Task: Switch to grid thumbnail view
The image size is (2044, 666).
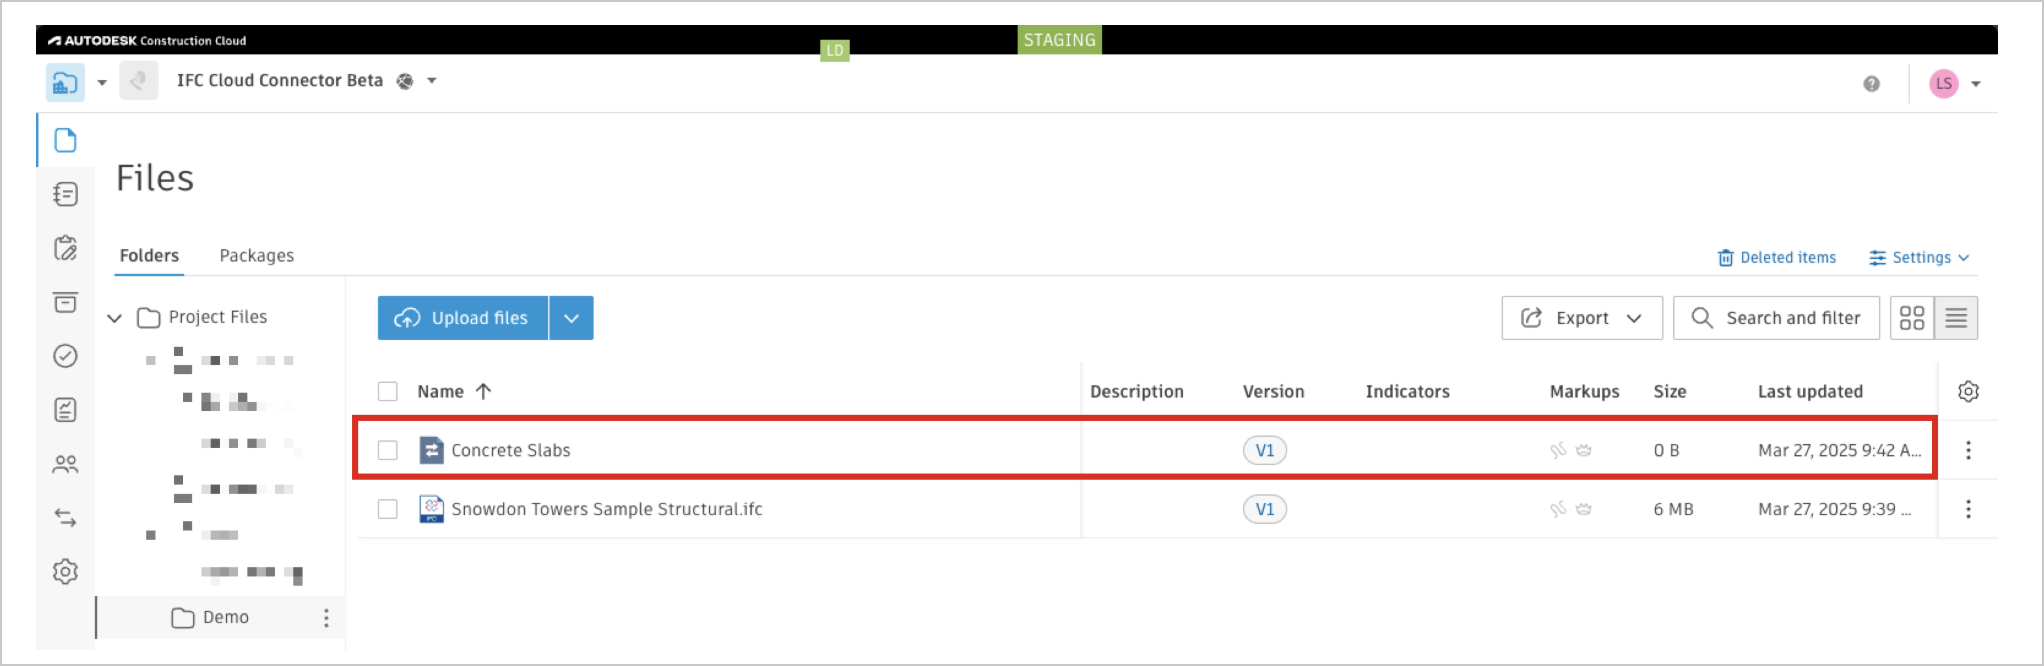Action: click(x=1912, y=318)
